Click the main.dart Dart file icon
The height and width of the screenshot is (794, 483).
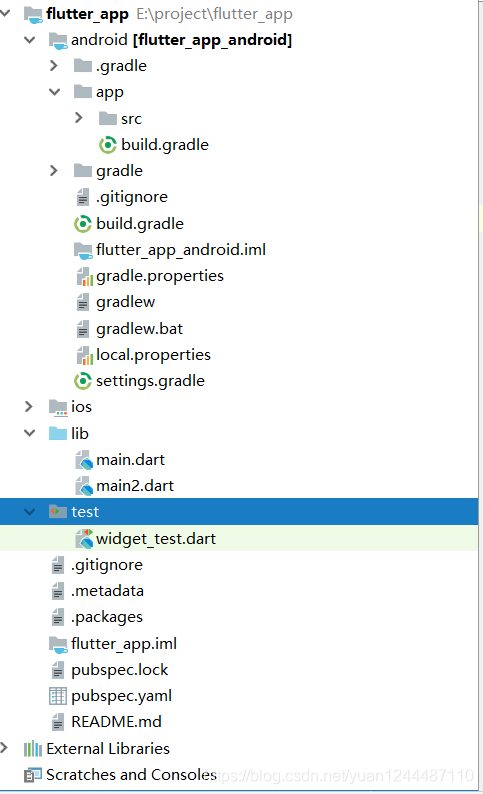tap(84, 460)
